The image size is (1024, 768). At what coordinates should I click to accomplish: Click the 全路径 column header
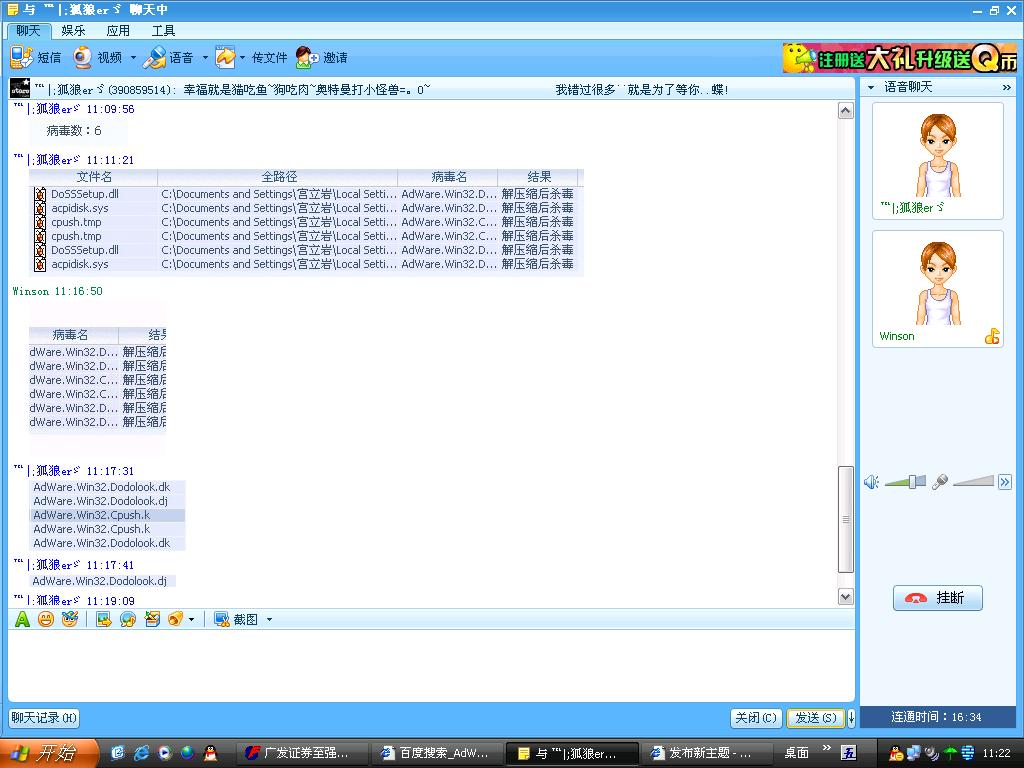[278, 177]
